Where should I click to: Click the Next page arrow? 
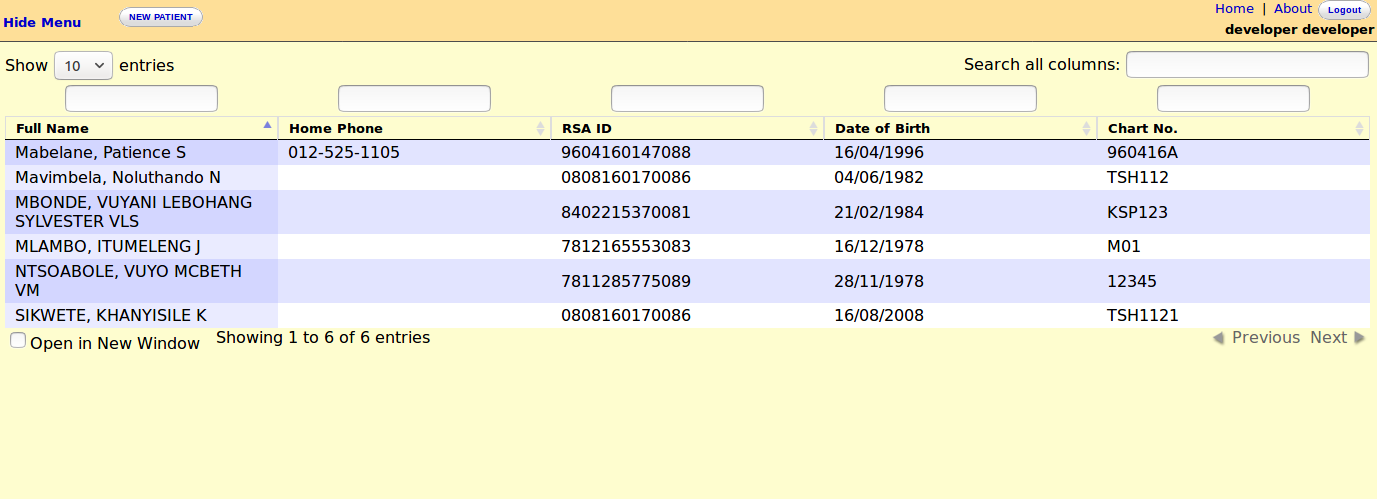coord(1359,338)
